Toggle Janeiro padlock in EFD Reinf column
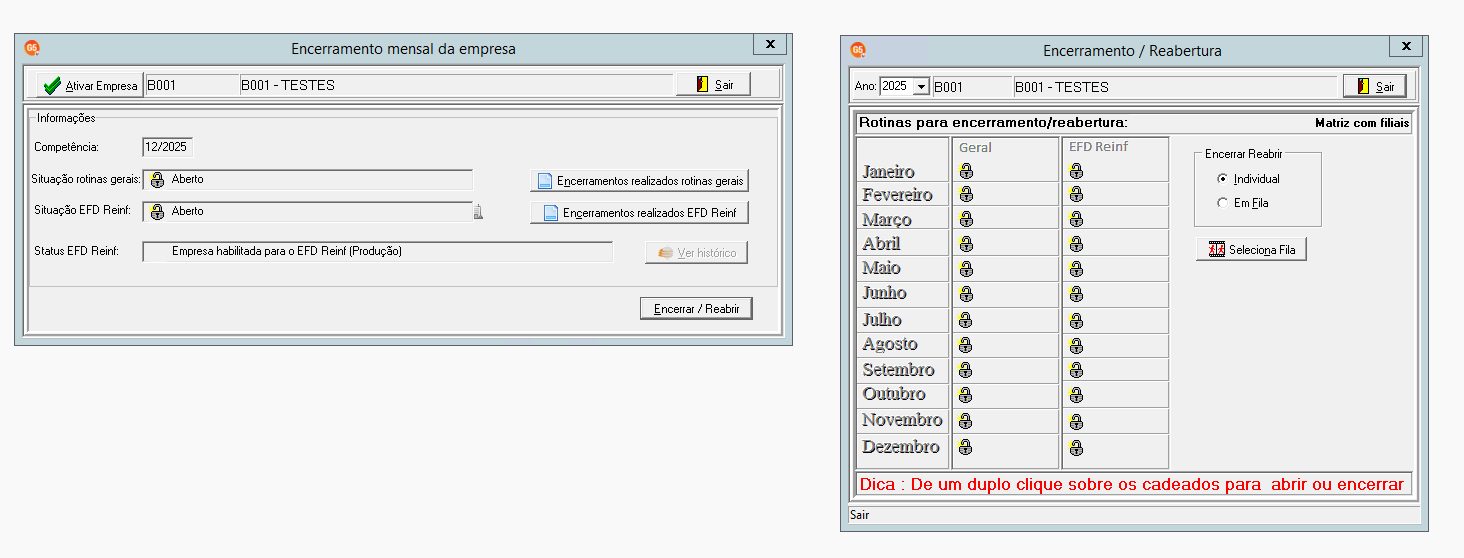The width and height of the screenshot is (1464, 558). point(1076,171)
